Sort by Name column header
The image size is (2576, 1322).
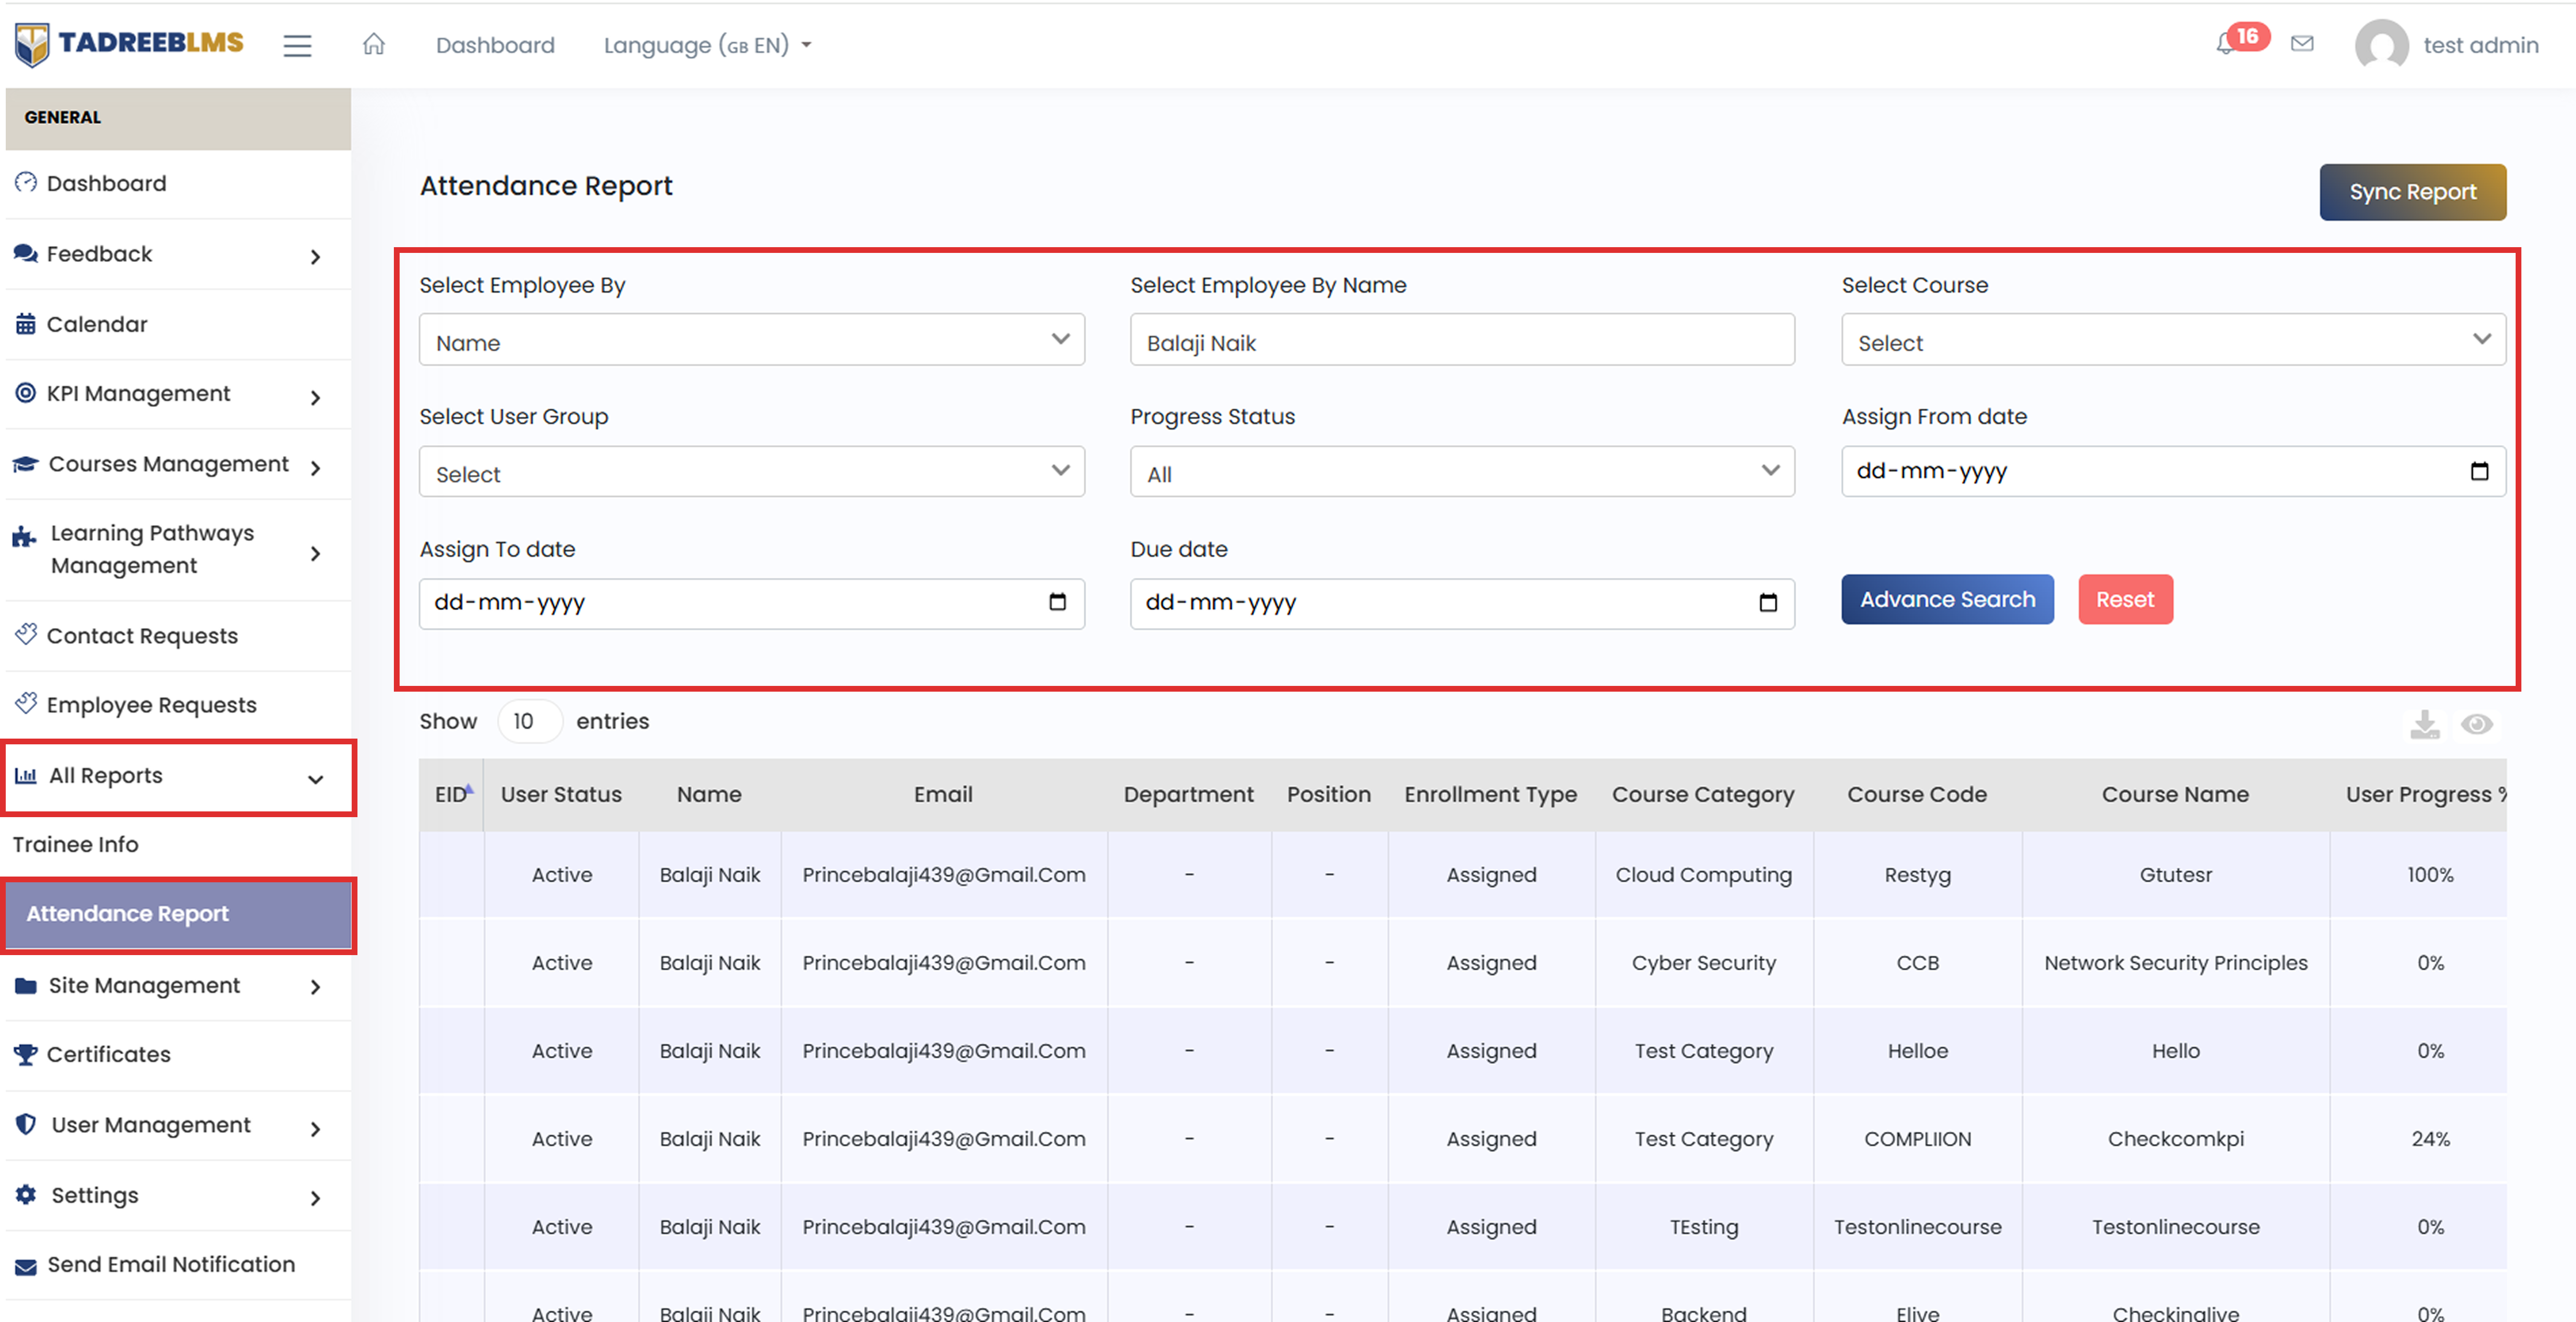click(709, 794)
